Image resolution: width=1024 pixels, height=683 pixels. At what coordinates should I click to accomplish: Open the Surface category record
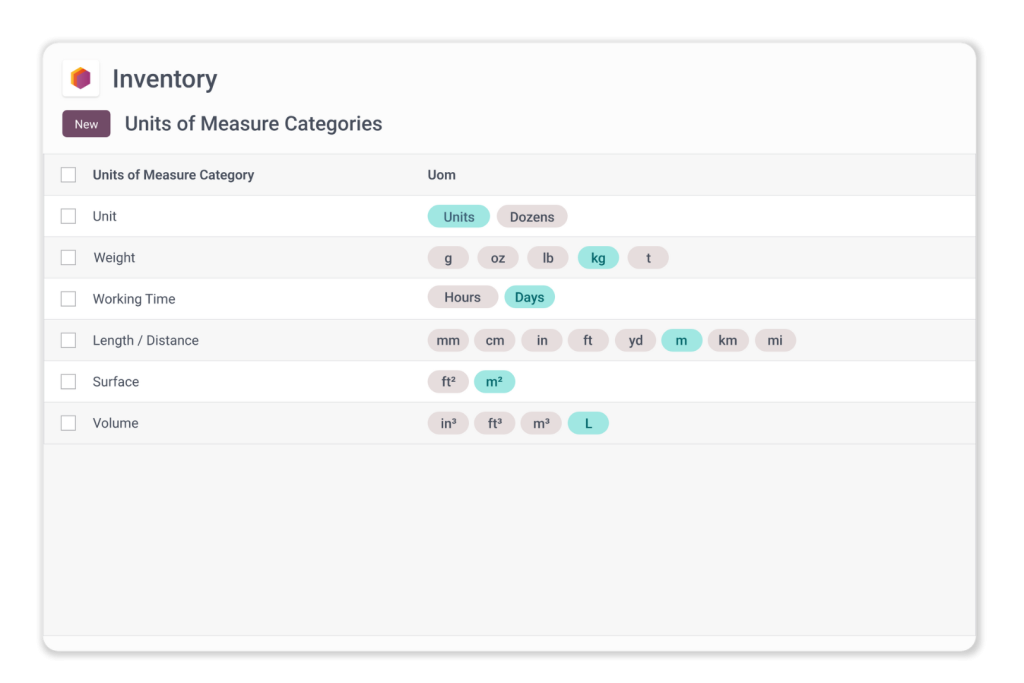tap(116, 382)
